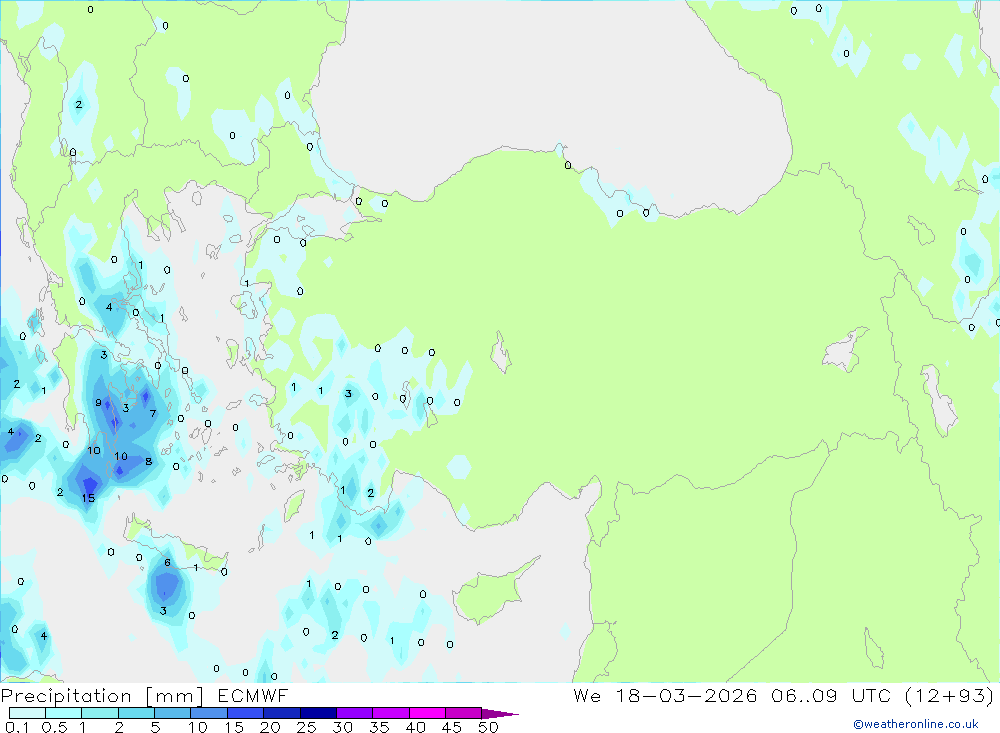
Task: Click the '40' legend scale label
Action: (x=415, y=727)
